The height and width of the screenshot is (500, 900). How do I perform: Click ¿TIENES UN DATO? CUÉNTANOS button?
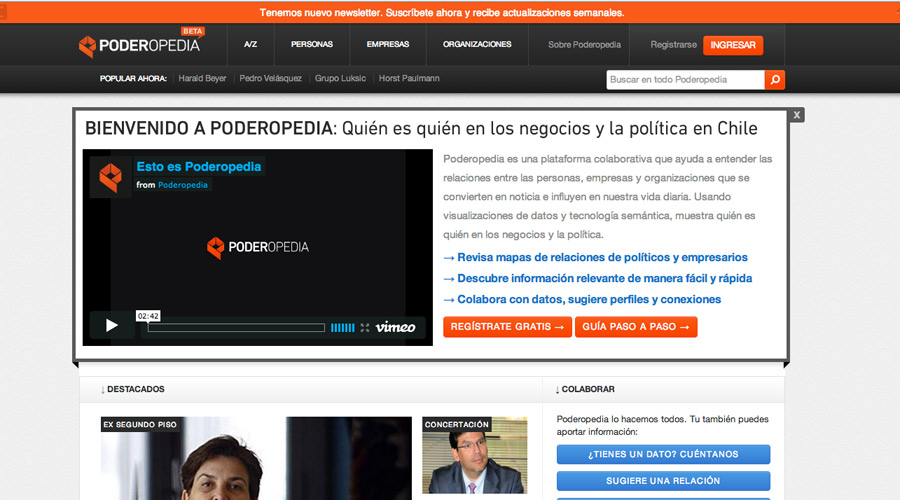[664, 454]
